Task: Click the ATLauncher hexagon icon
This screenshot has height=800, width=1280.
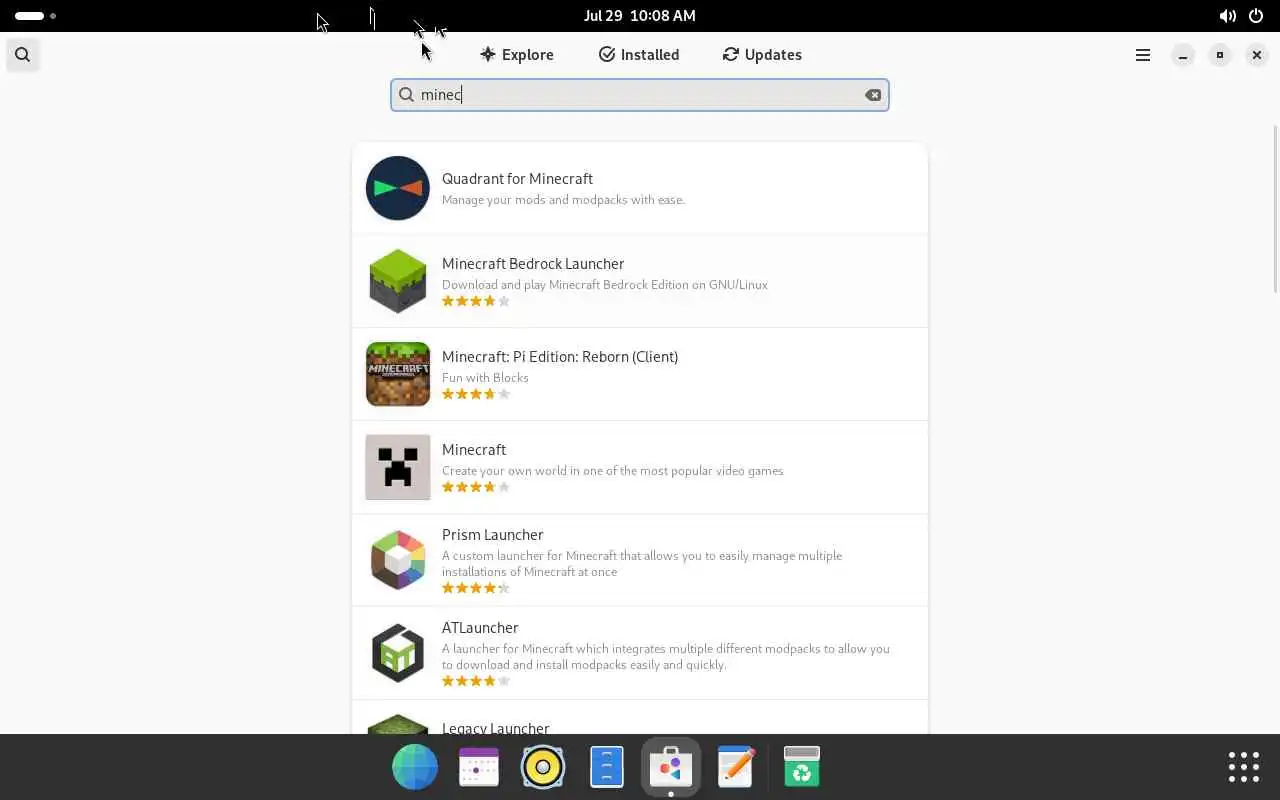Action: (398, 653)
